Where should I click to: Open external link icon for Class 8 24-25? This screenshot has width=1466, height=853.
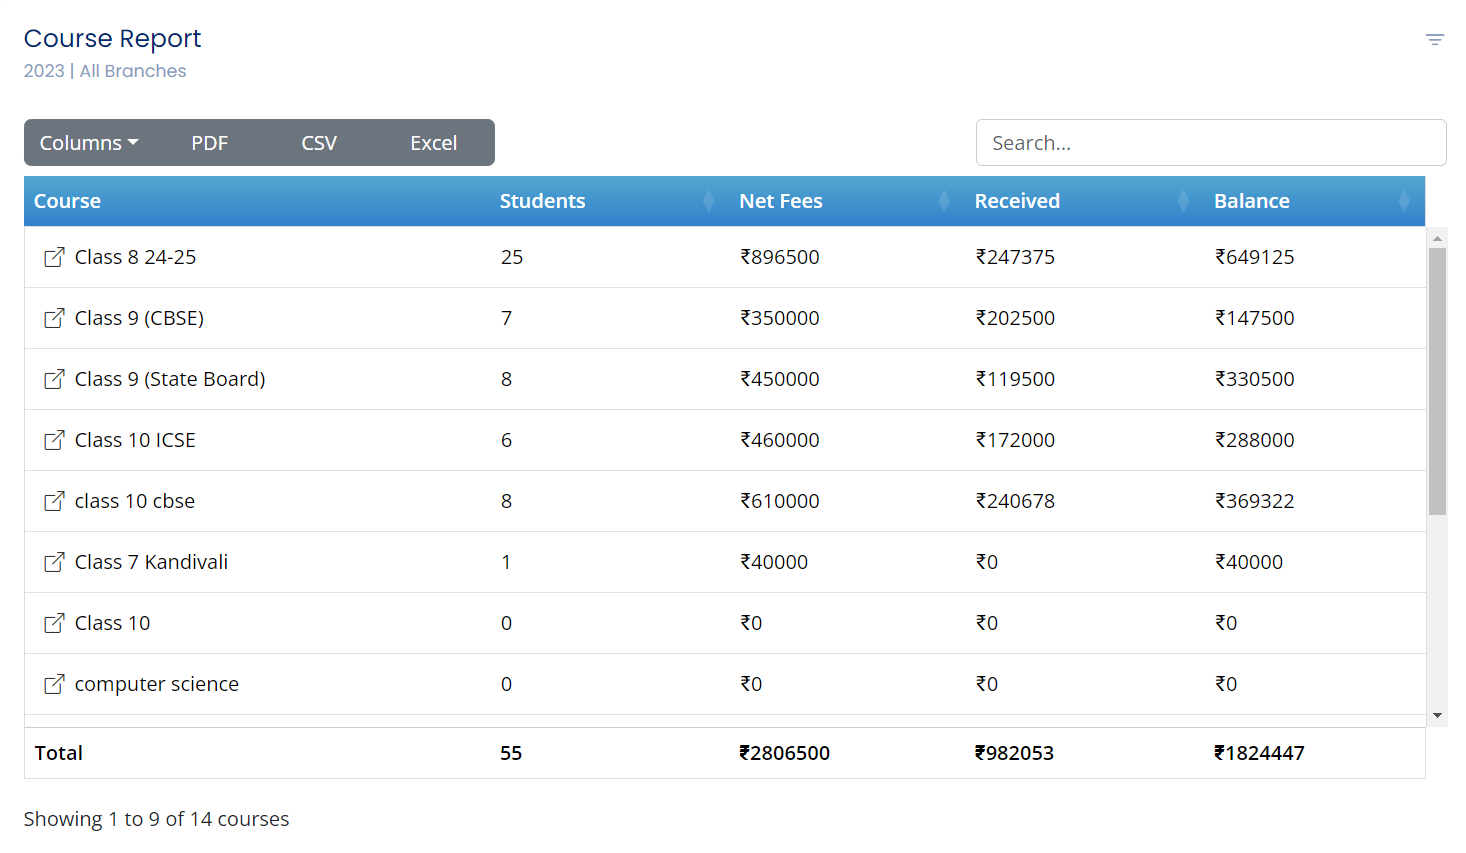pos(54,257)
